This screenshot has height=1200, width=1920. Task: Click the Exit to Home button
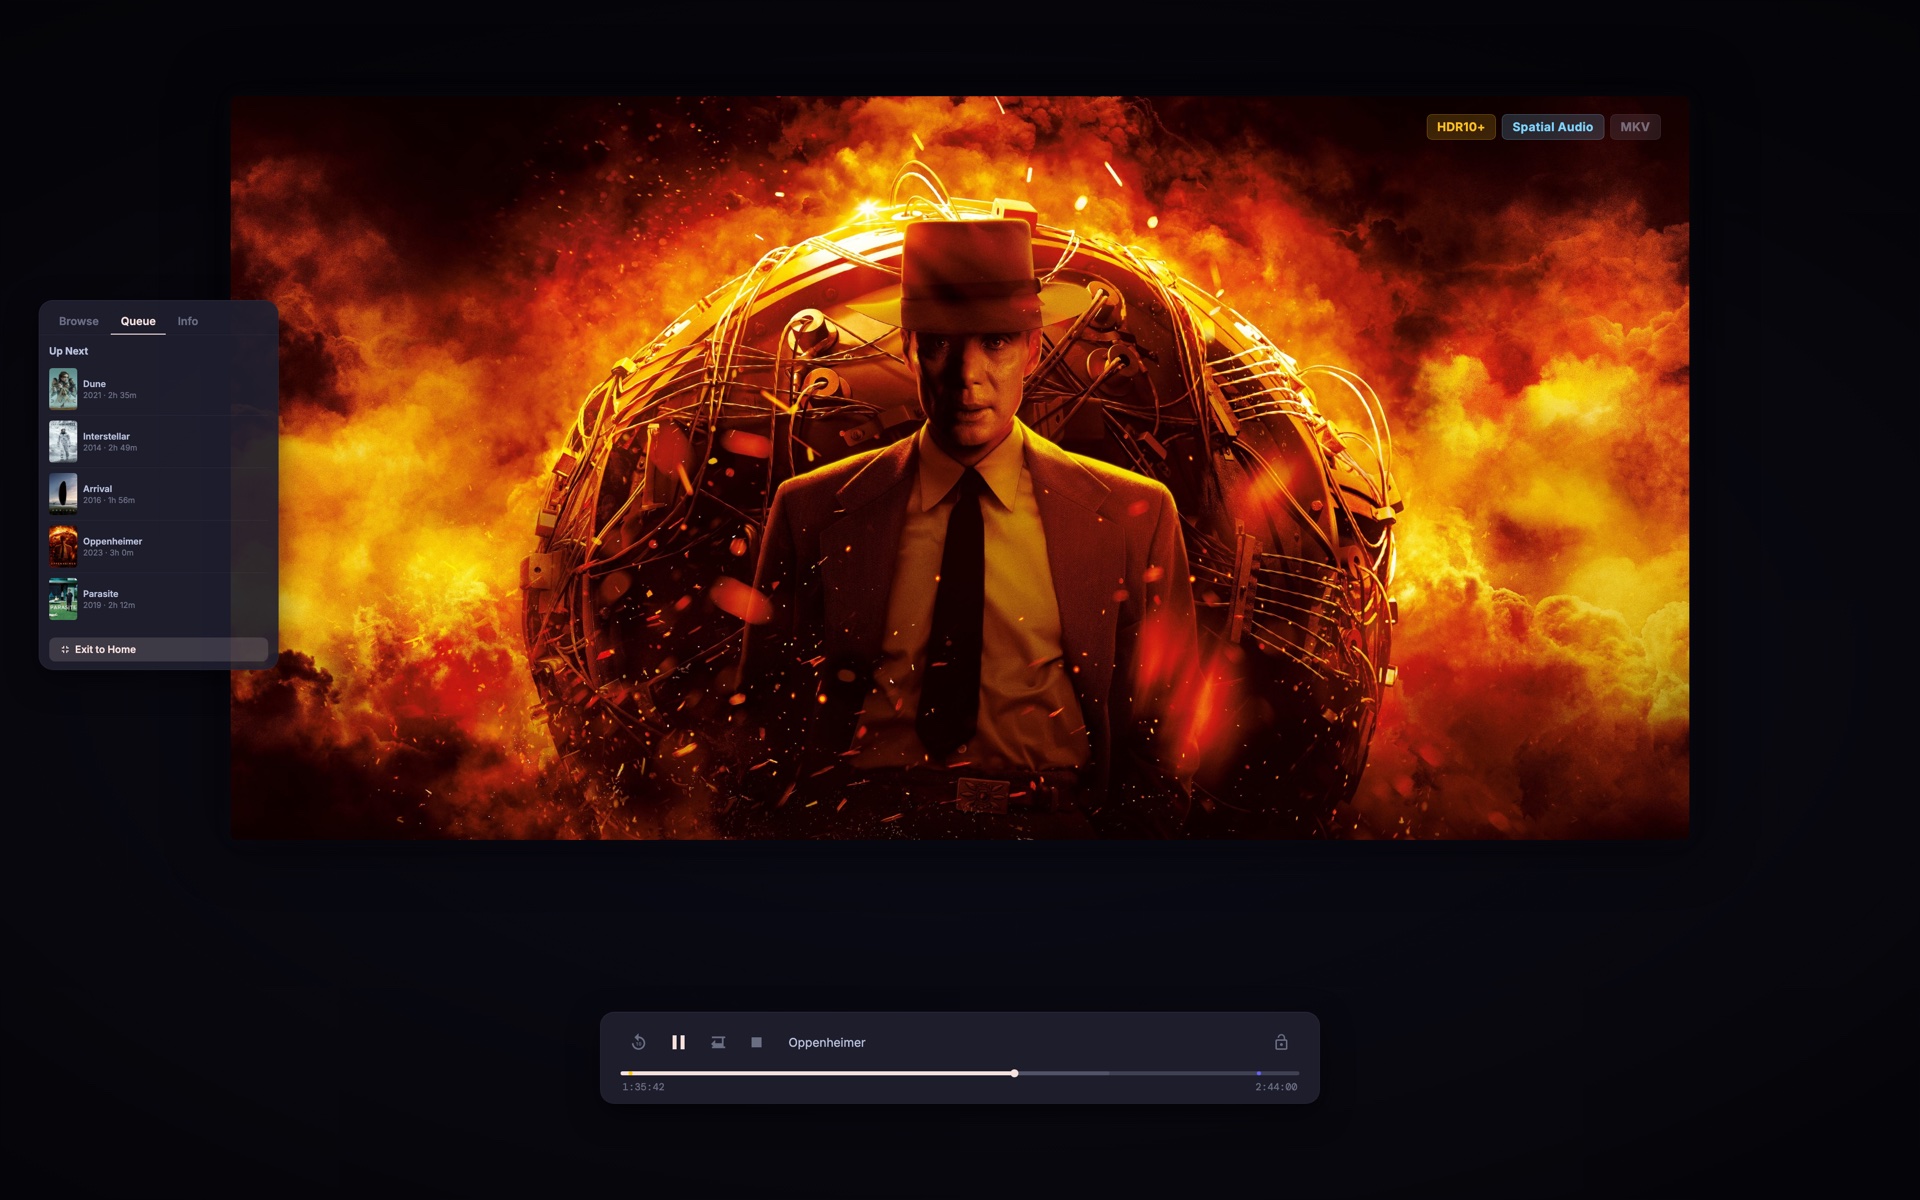tap(158, 649)
